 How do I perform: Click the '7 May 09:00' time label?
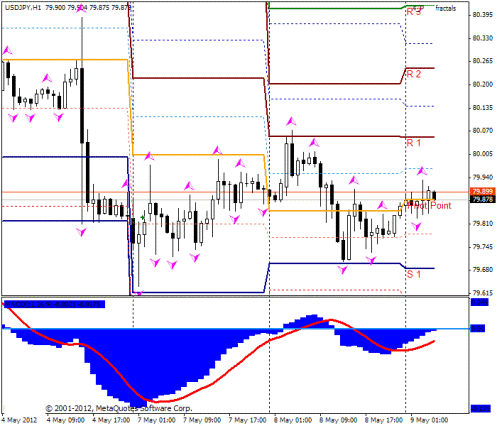(202, 420)
